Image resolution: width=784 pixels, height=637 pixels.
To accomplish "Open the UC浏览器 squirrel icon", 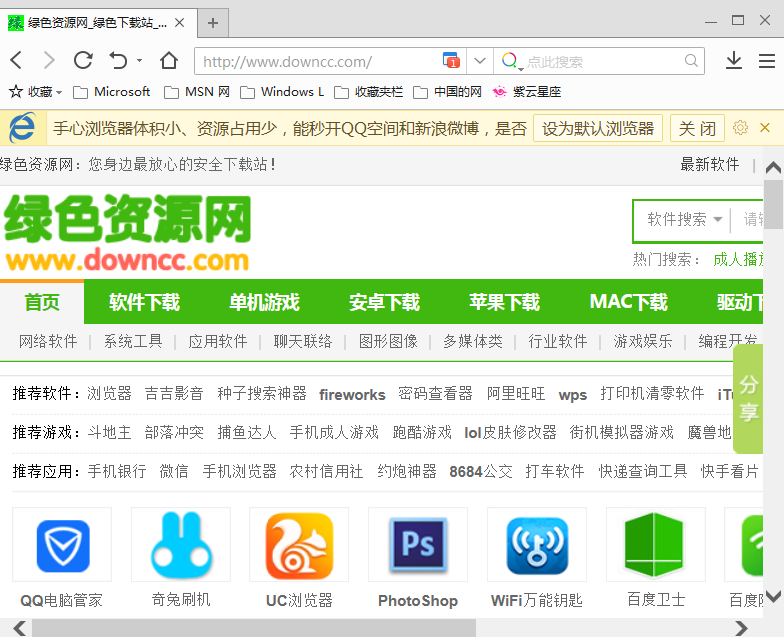I will pyautogui.click(x=299, y=545).
